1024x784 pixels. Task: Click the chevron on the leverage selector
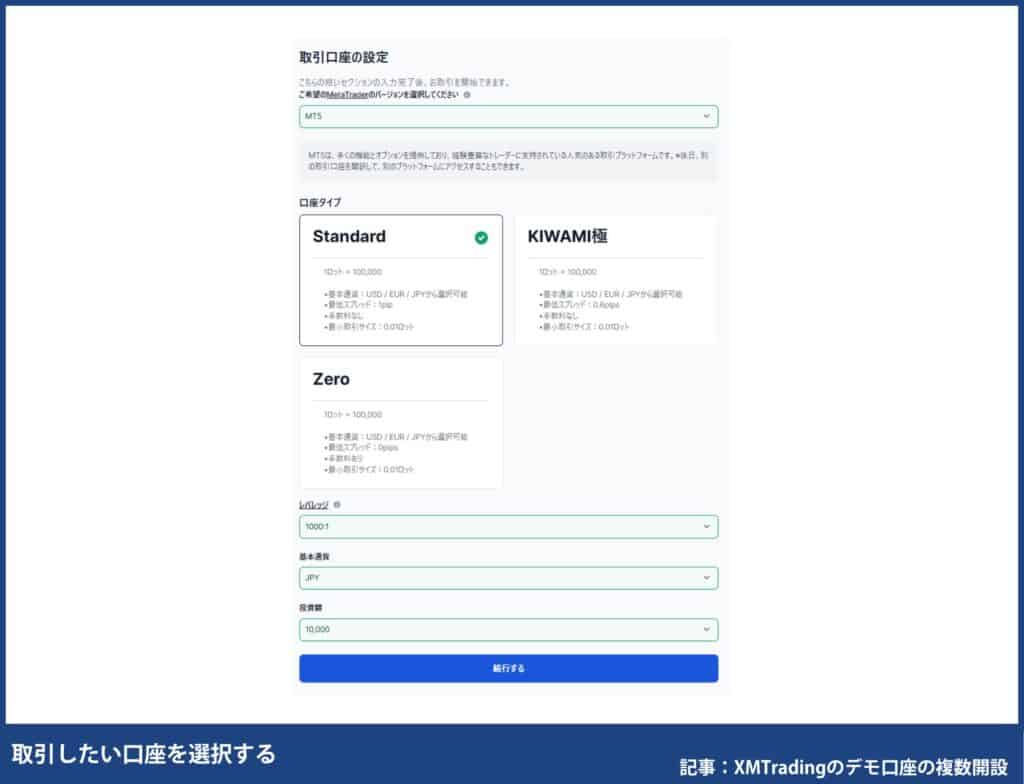(x=706, y=525)
